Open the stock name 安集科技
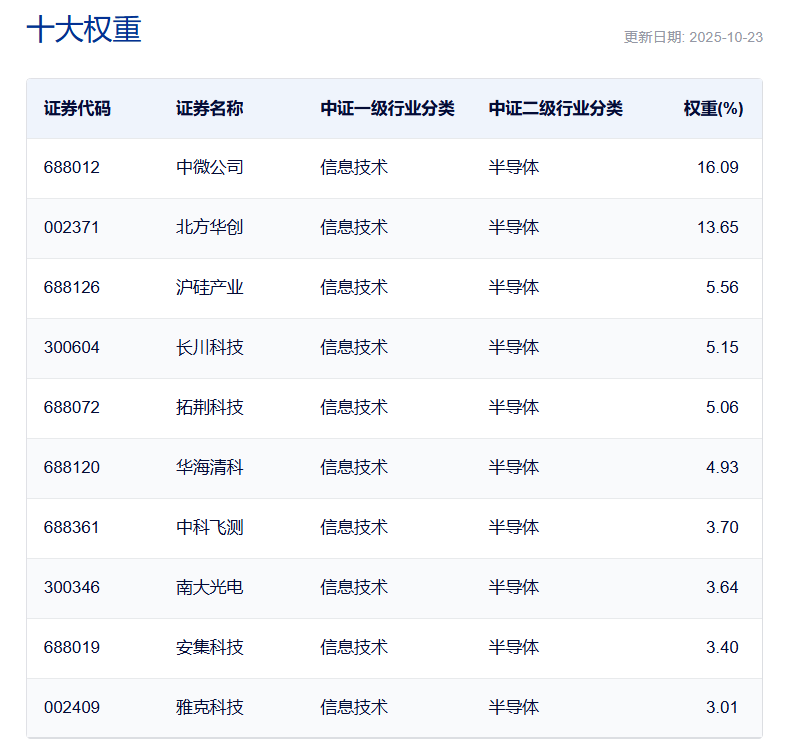 point(210,648)
